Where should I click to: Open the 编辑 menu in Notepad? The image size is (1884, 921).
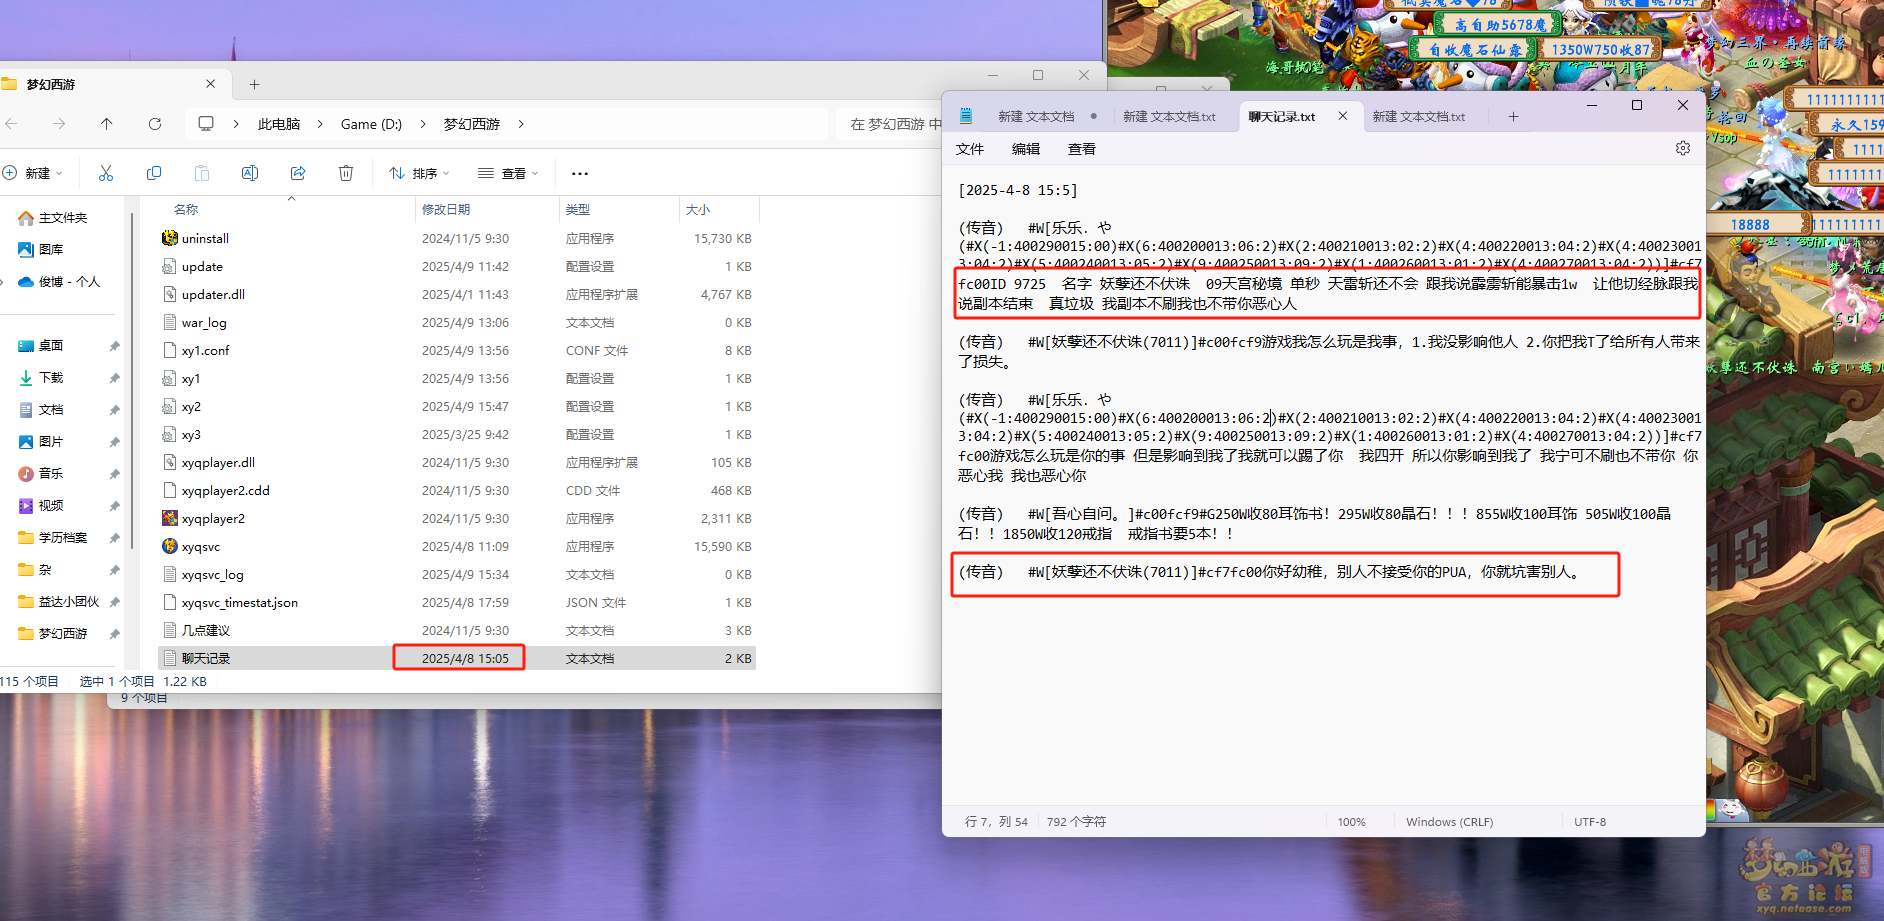point(1026,149)
